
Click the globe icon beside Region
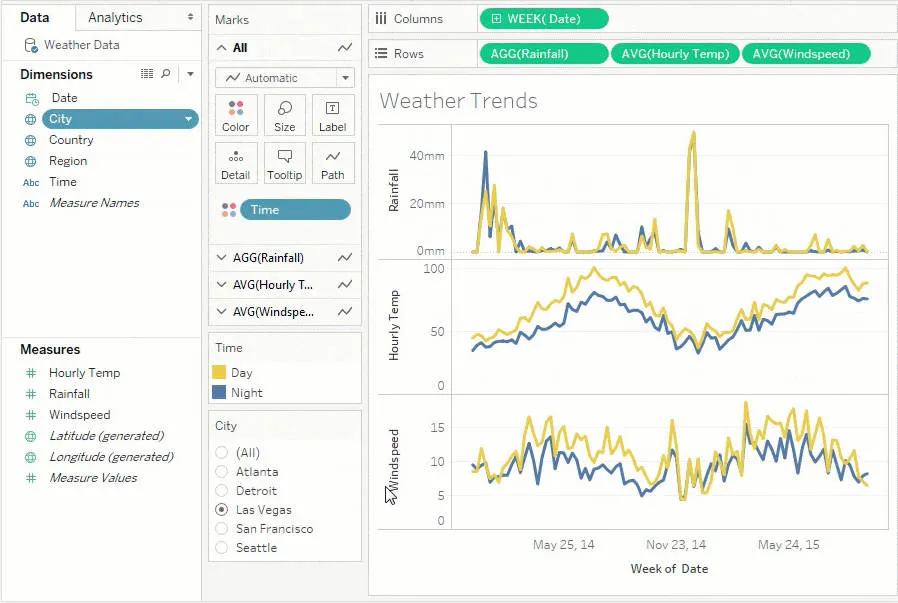[30, 161]
